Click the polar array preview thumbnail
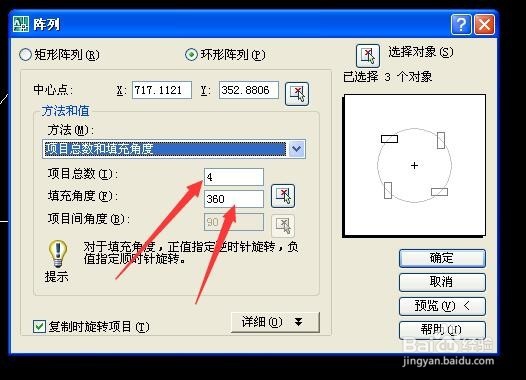The image size is (526, 380). coord(415,165)
